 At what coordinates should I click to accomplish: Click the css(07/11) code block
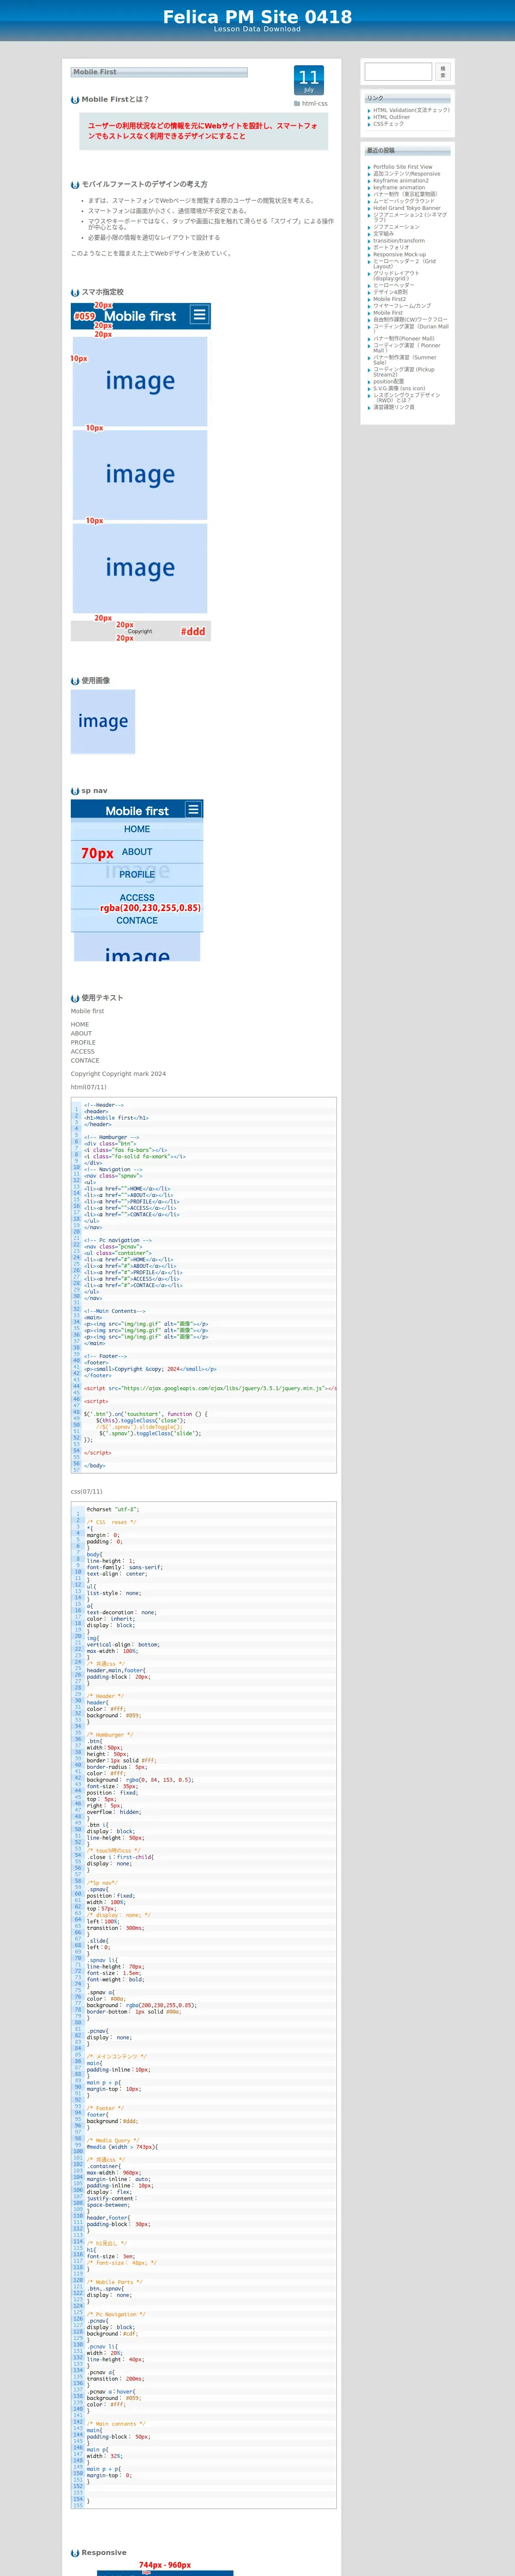(204, 2005)
